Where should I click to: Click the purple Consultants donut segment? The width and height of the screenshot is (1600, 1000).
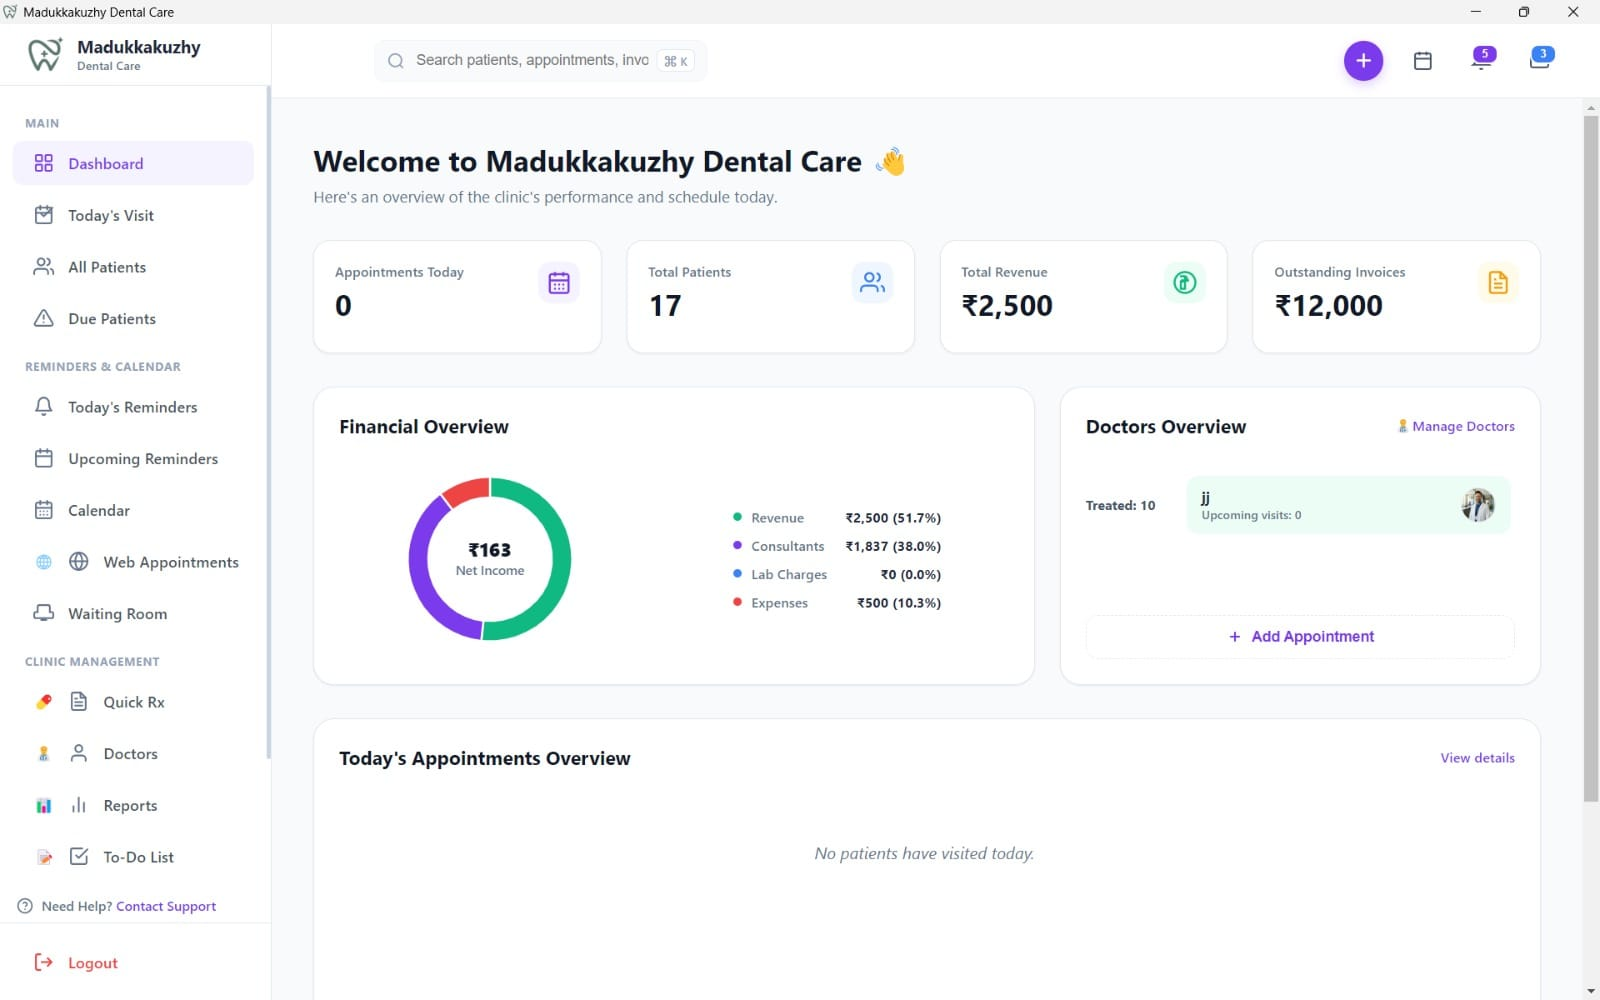pyautogui.click(x=419, y=570)
